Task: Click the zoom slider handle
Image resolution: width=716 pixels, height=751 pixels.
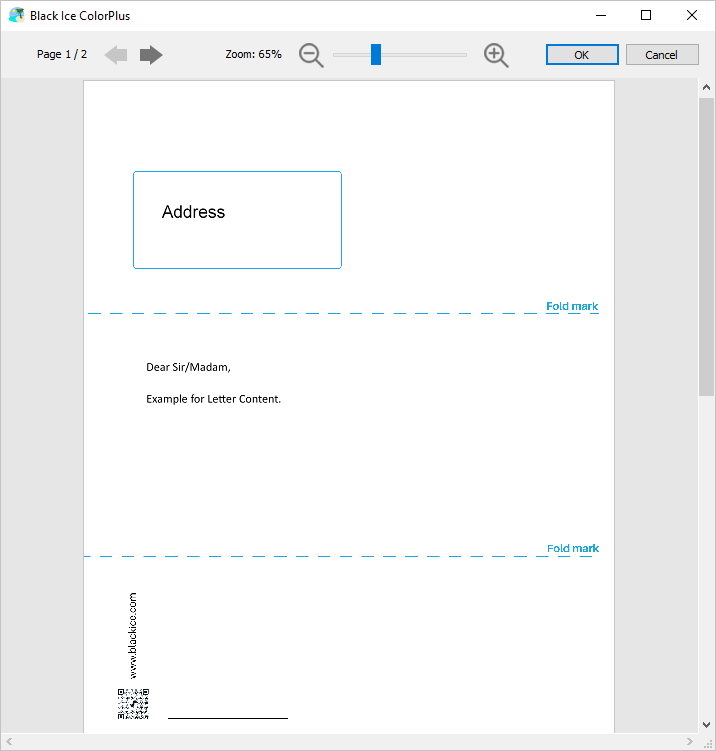Action: coord(376,55)
